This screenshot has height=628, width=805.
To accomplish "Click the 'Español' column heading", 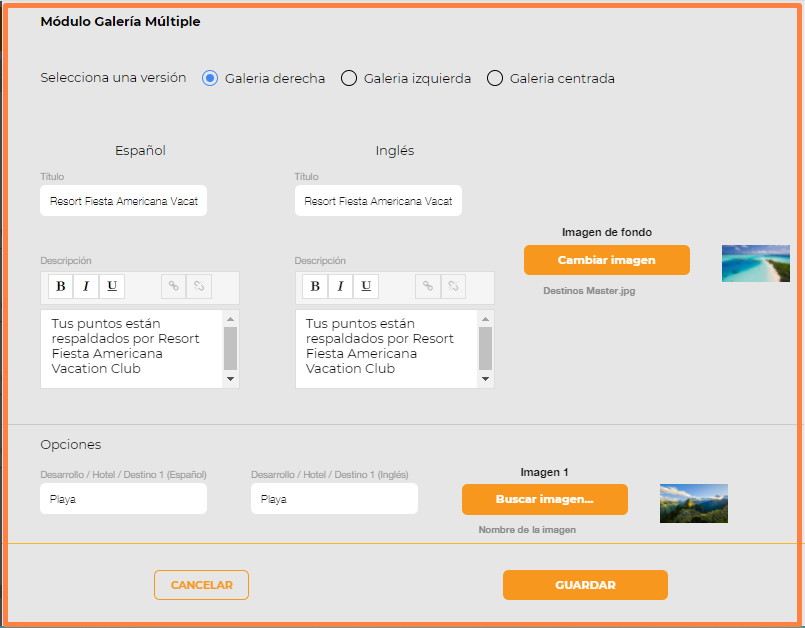I will (x=140, y=150).
